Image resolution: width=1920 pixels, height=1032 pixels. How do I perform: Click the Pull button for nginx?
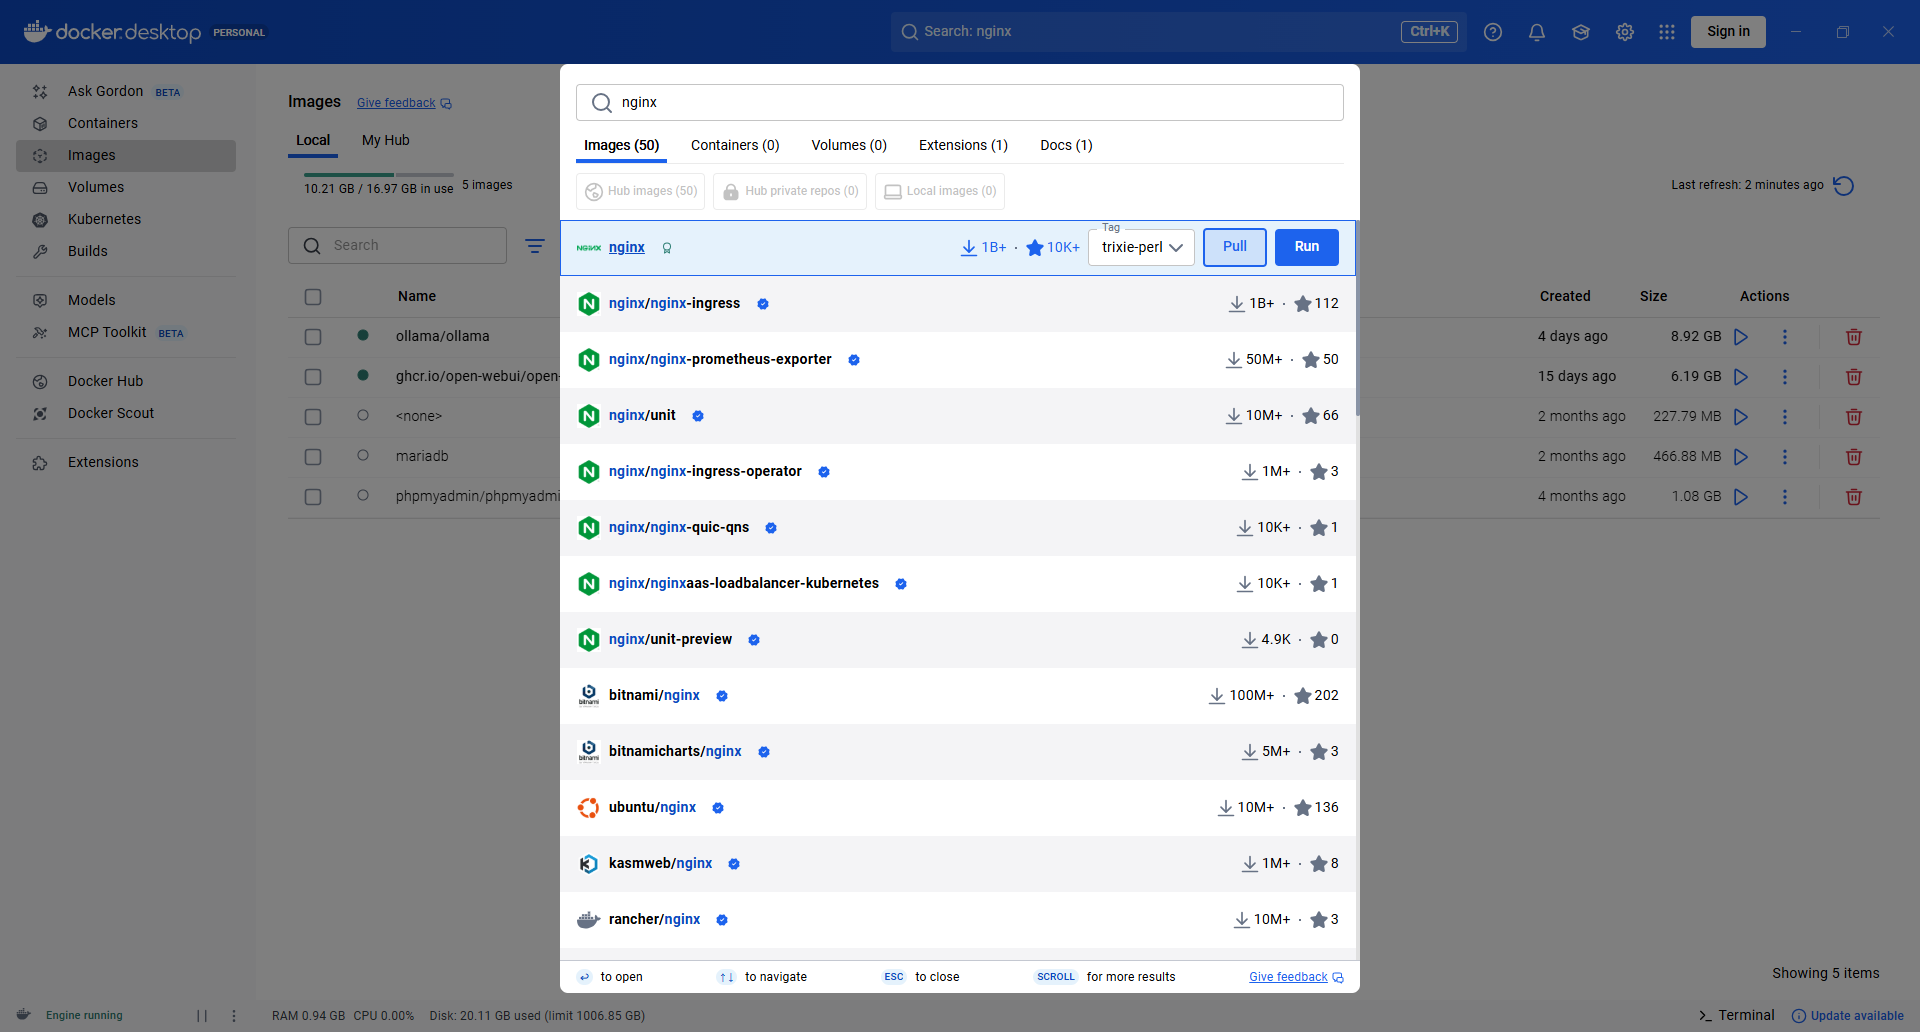coord(1235,247)
